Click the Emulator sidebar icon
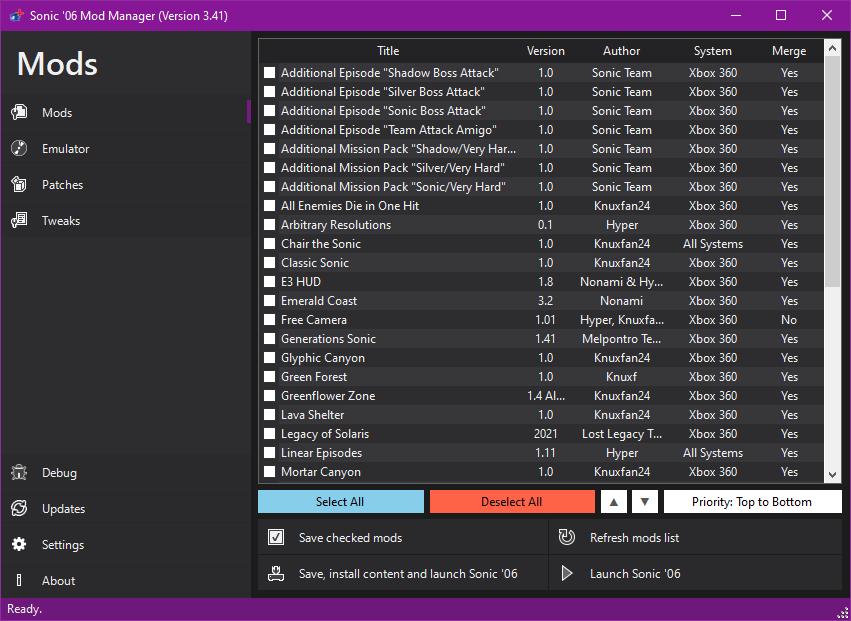This screenshot has height=621, width=851. tap(18, 149)
